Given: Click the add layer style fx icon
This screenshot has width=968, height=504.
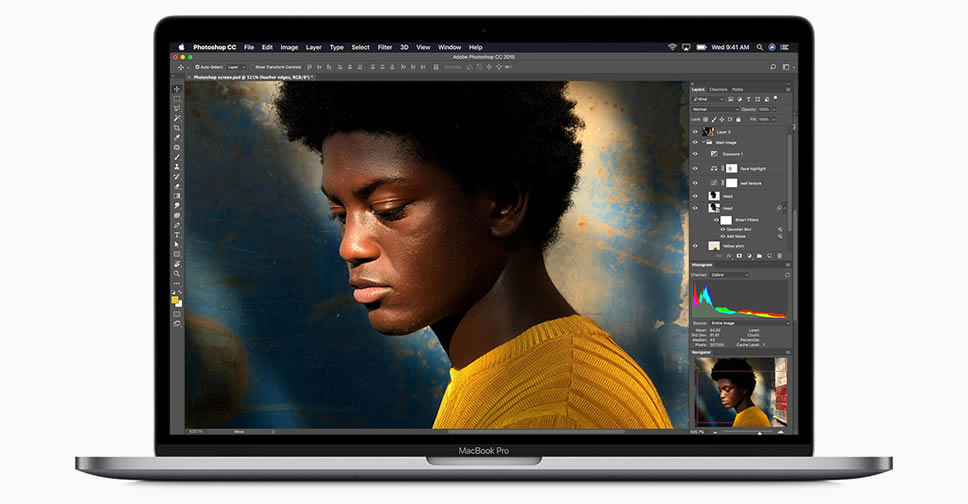Looking at the screenshot, I should [x=727, y=256].
